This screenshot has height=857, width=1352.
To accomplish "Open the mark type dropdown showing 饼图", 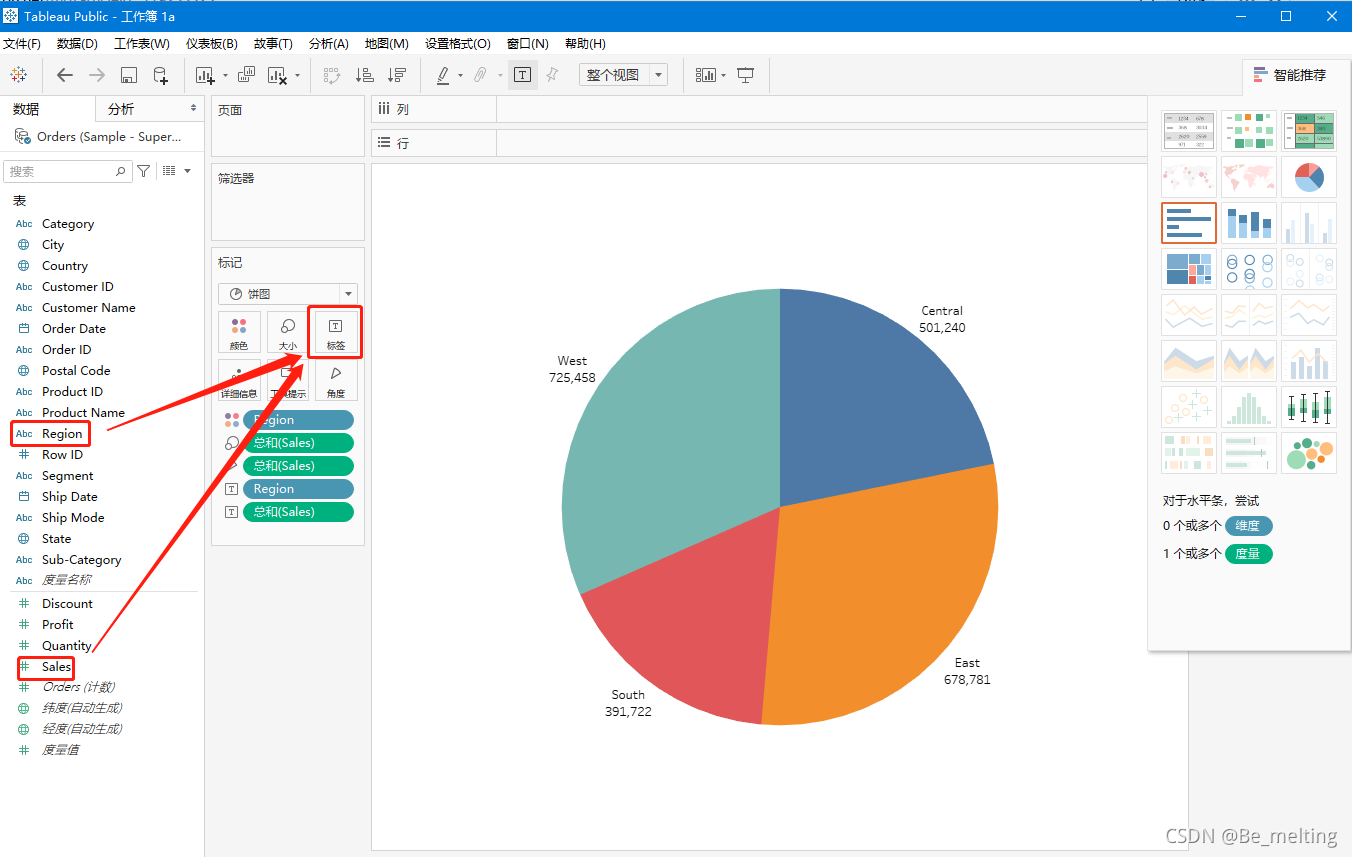I will pos(288,294).
